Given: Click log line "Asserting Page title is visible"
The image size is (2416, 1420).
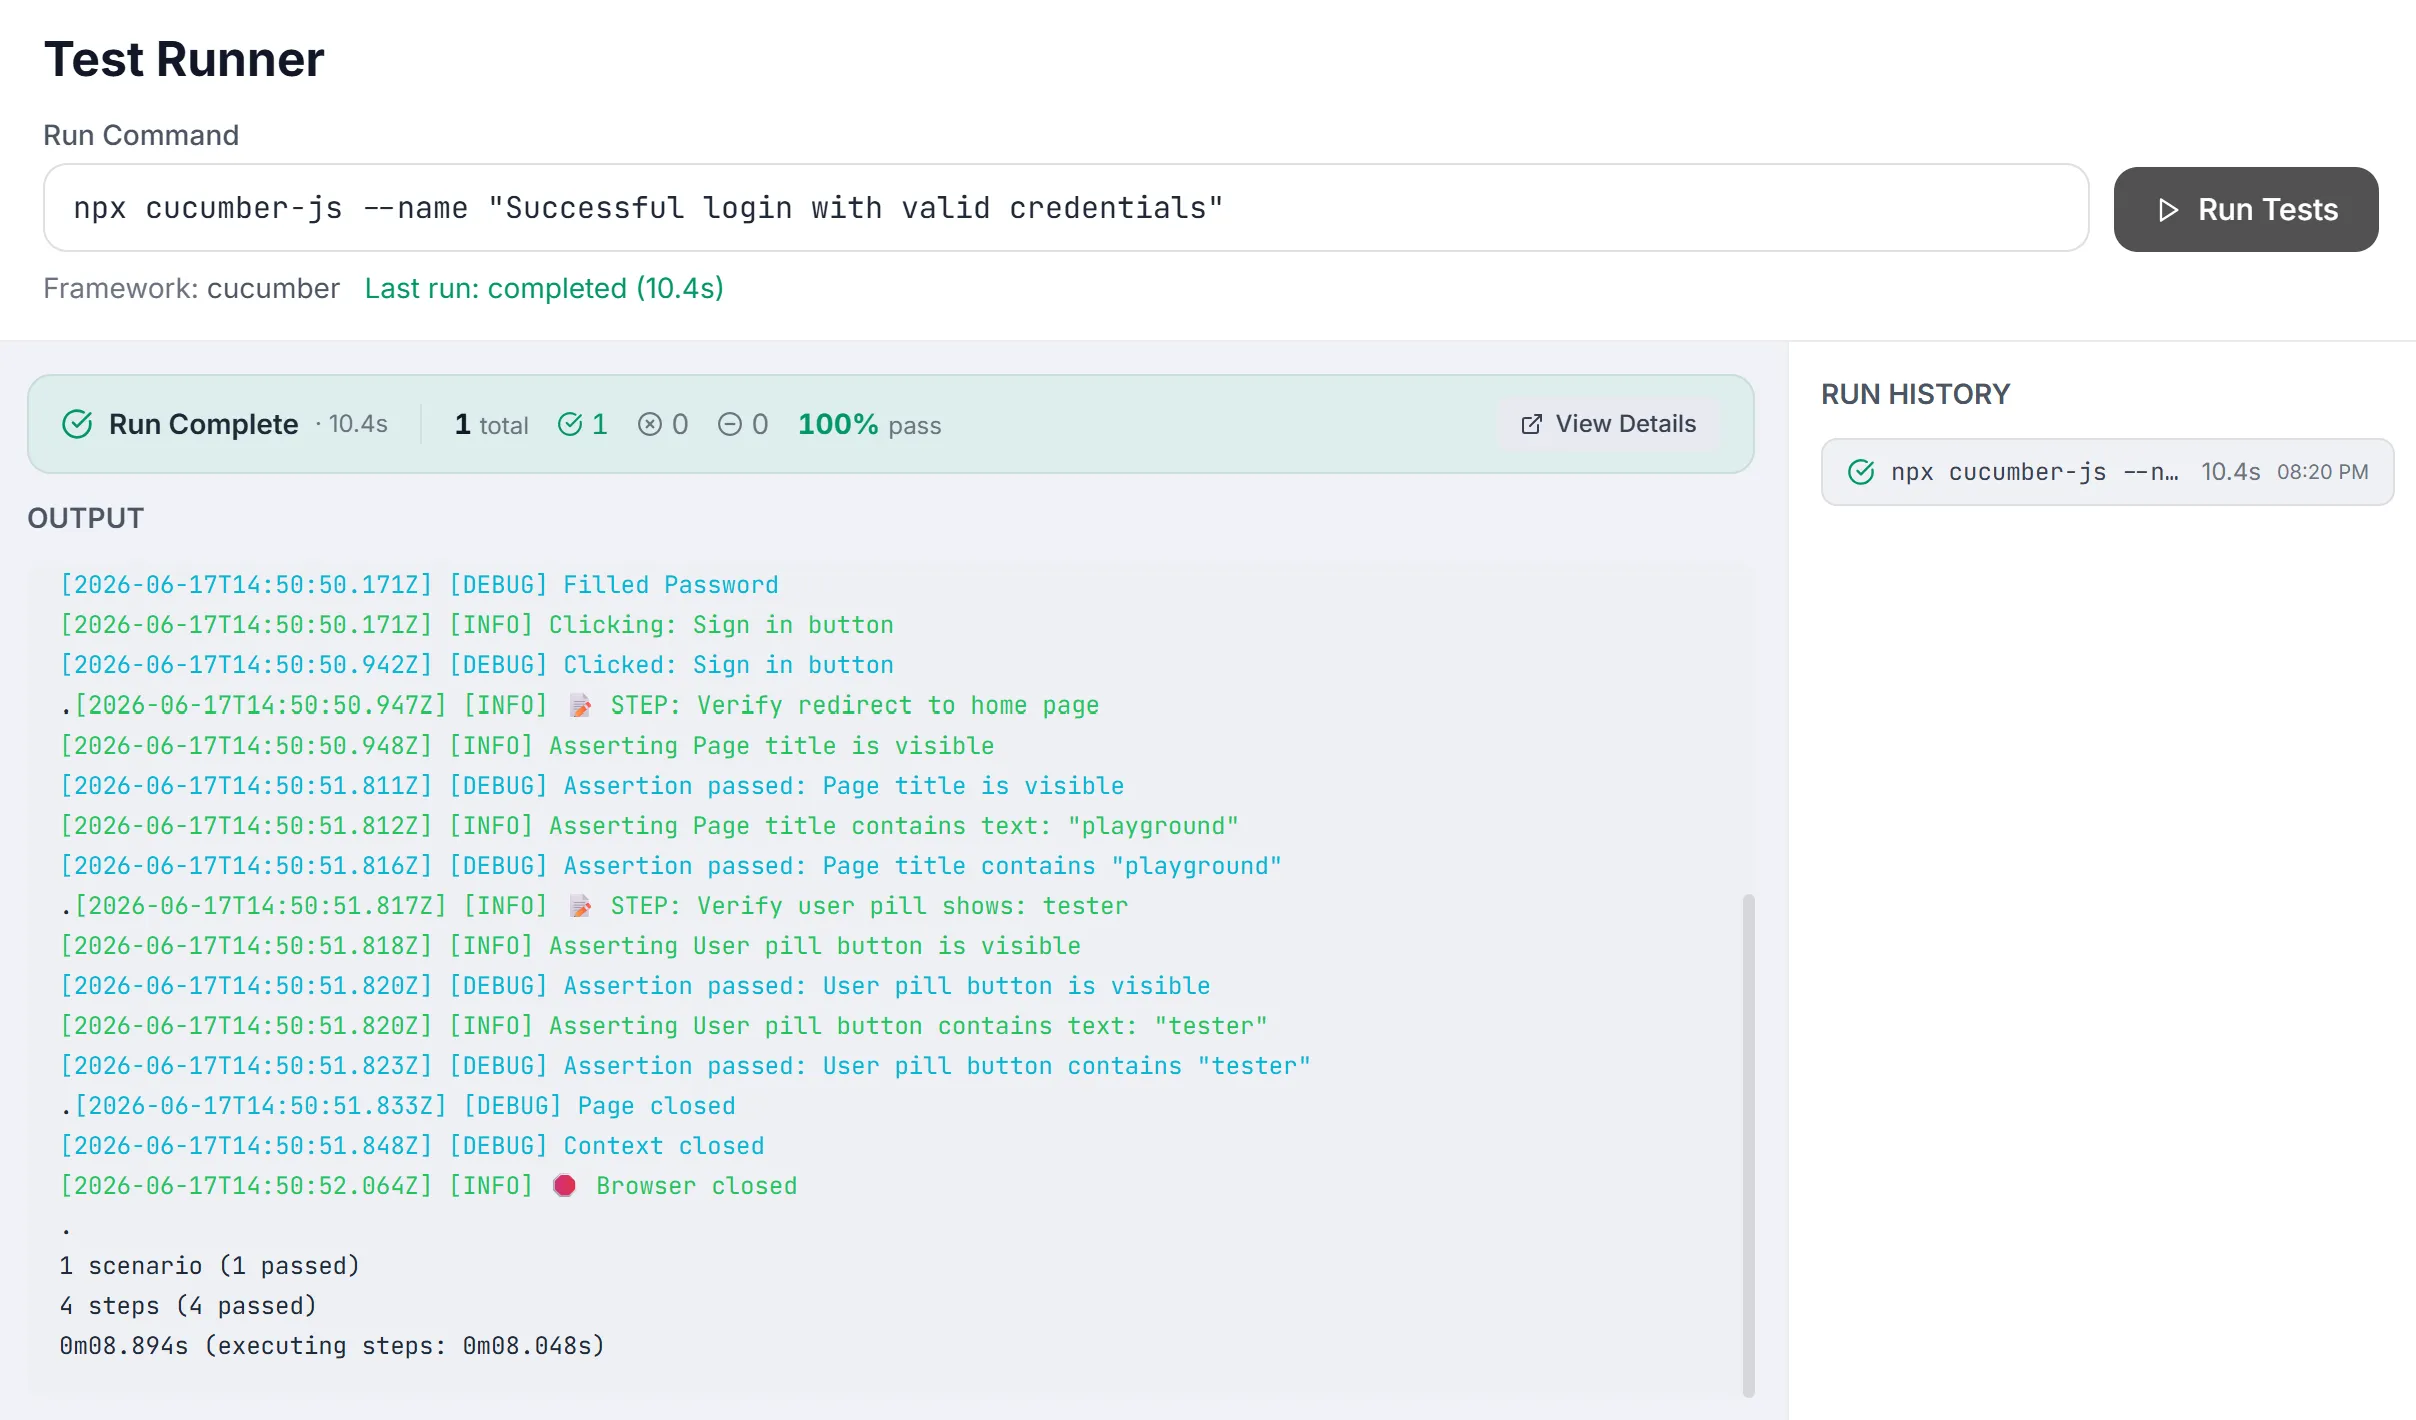Looking at the screenshot, I should coord(527,746).
